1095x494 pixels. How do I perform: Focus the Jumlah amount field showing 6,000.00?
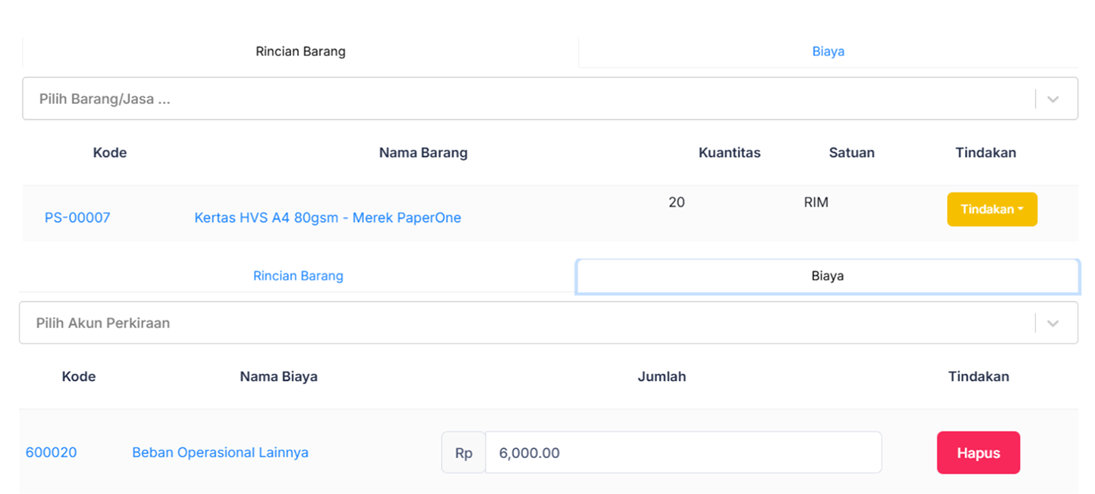pyautogui.click(x=682, y=452)
